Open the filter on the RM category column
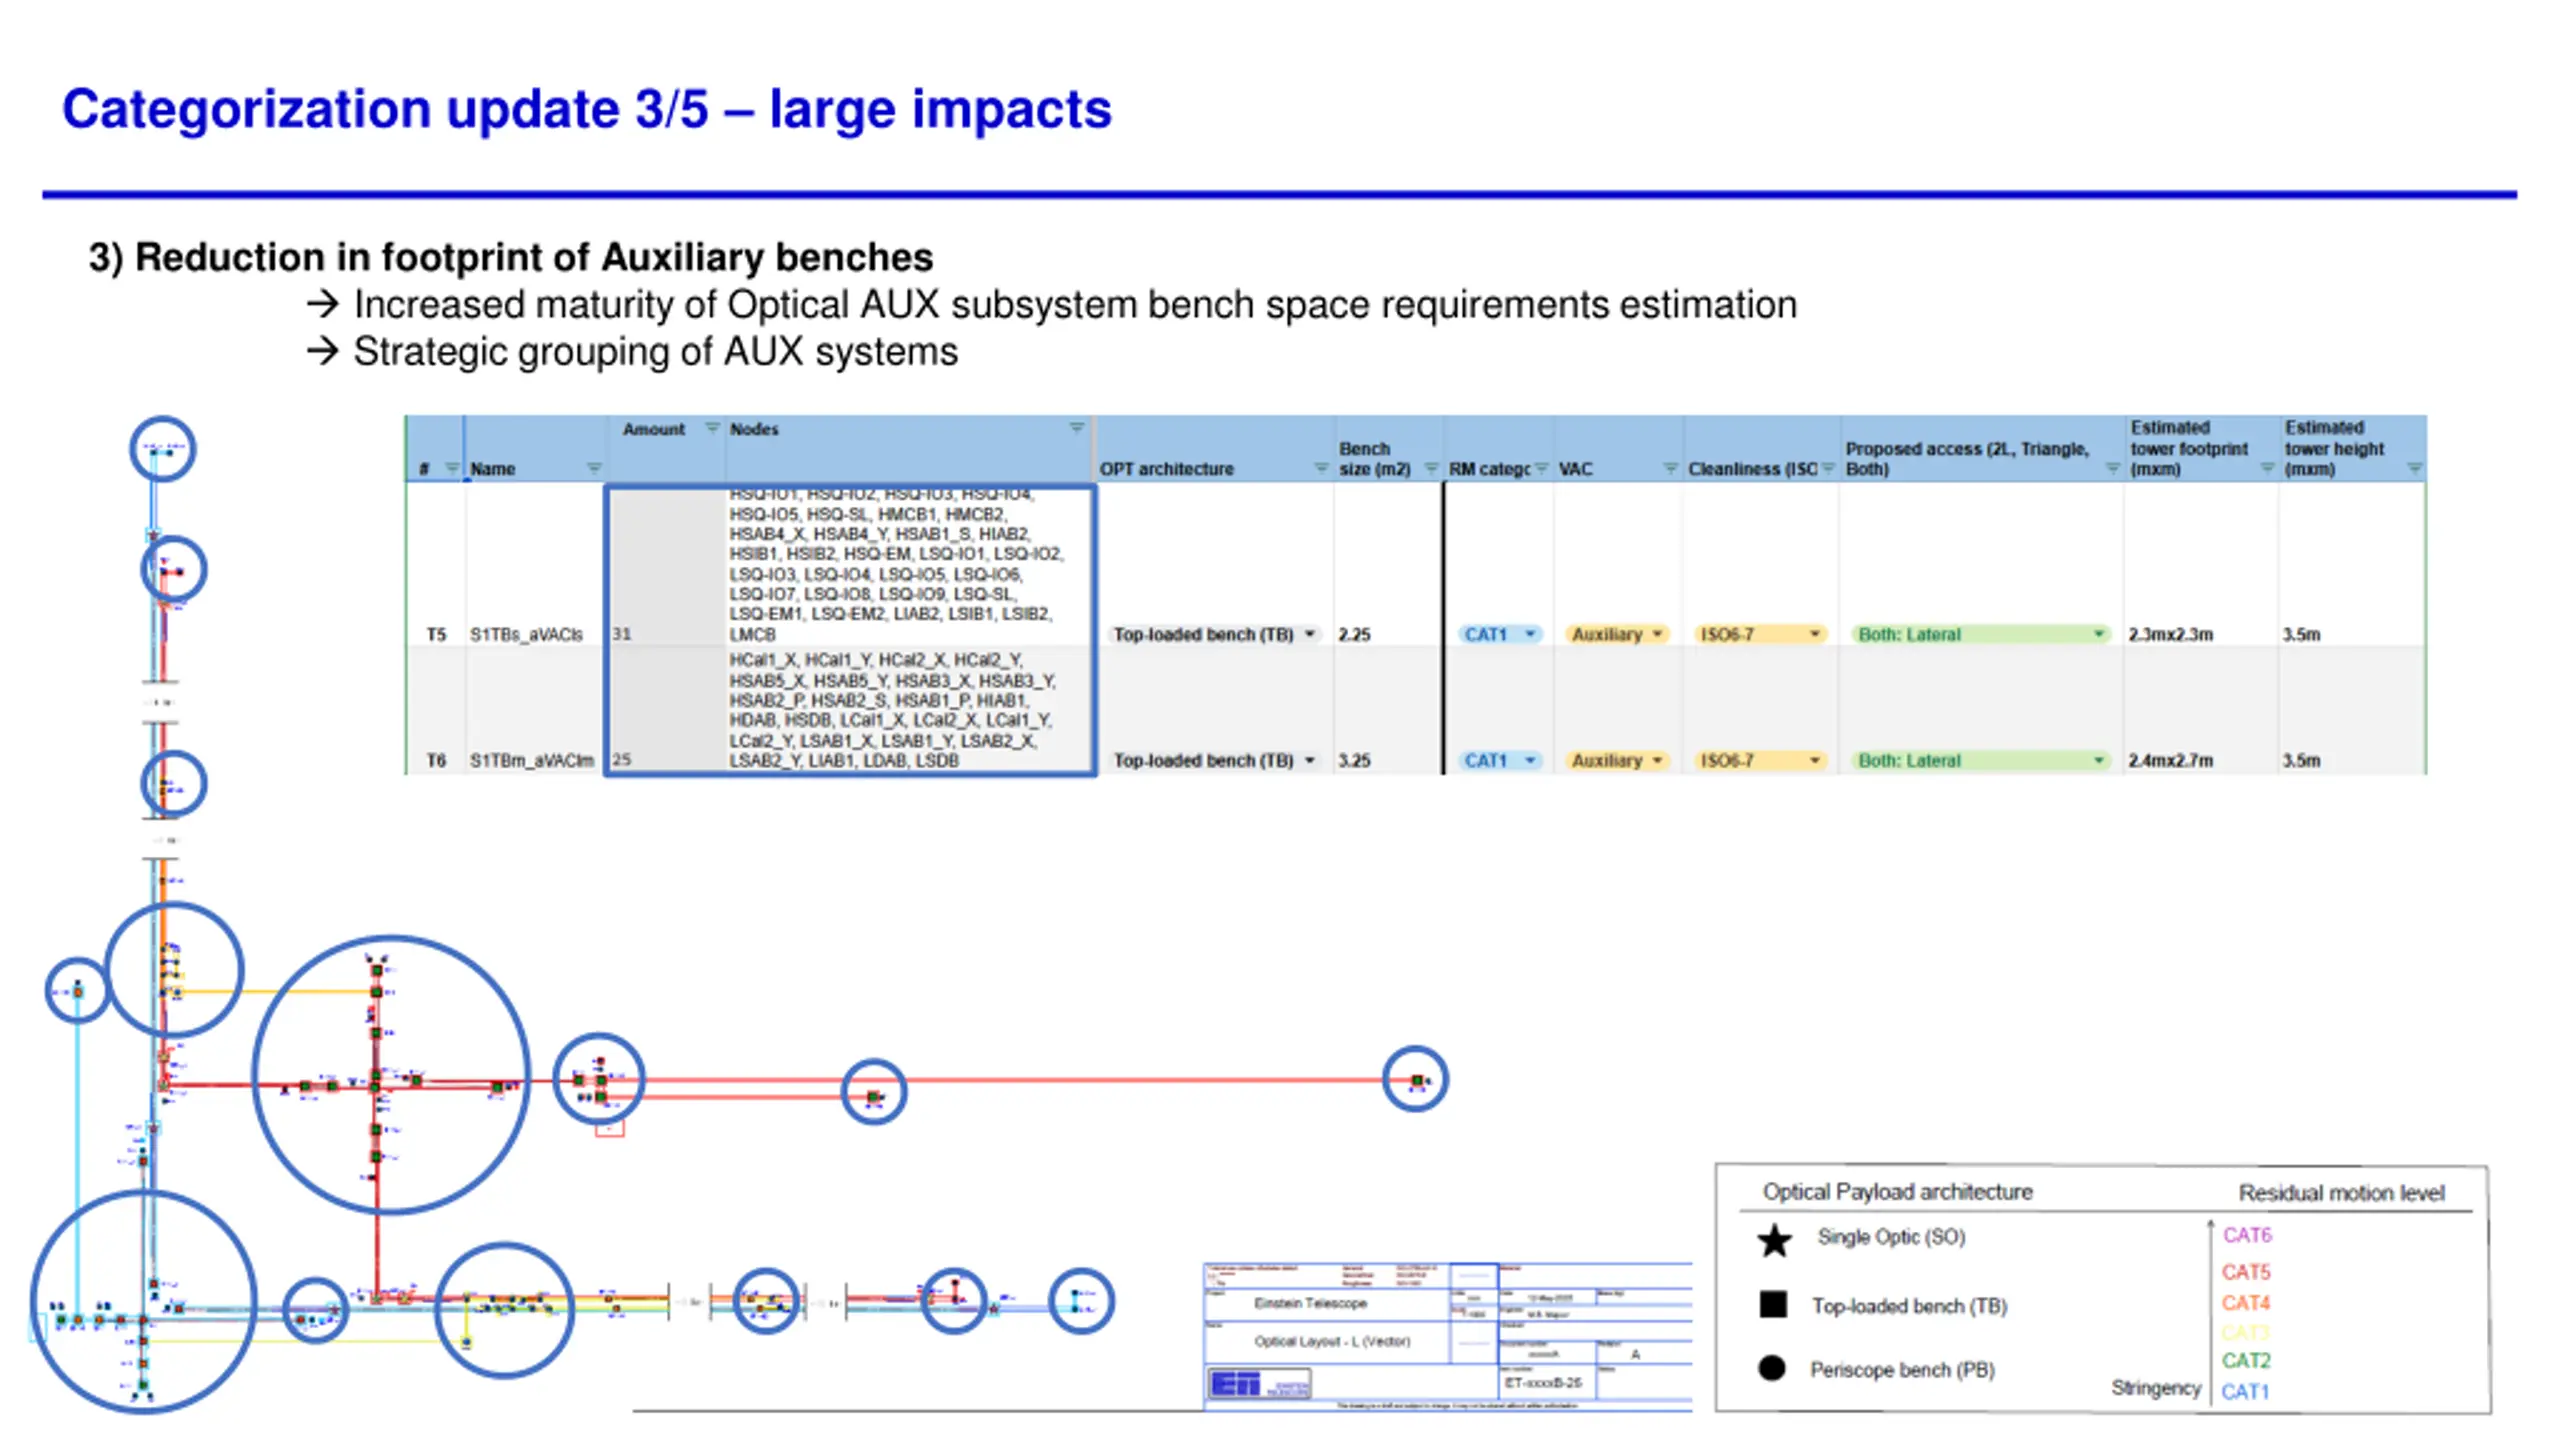 click(x=1541, y=468)
